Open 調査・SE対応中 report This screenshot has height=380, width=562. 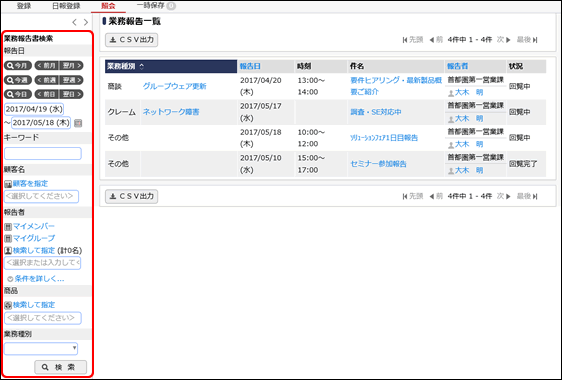pos(376,112)
